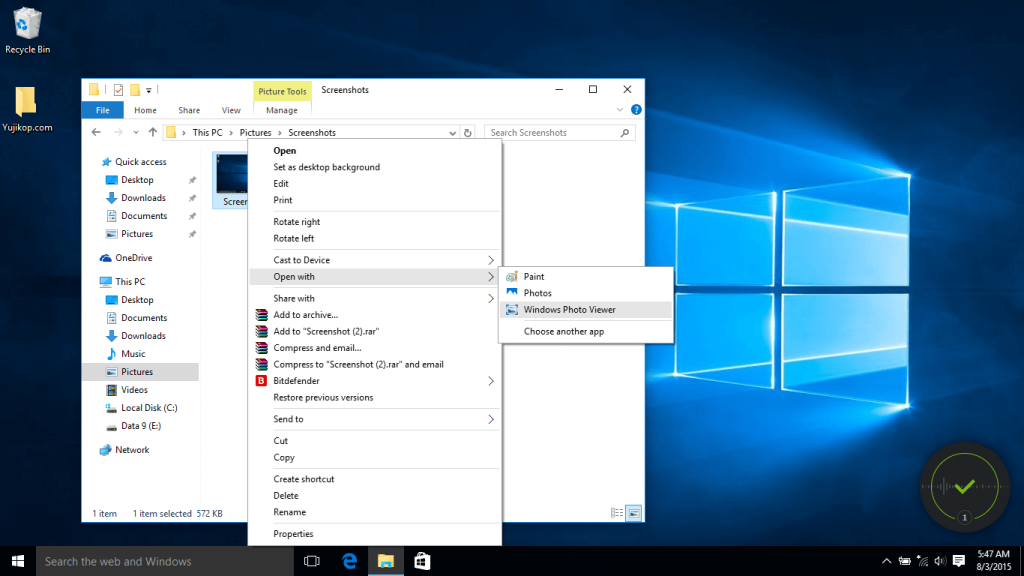The height and width of the screenshot is (576, 1024).
Task: Open the File ribbon tab
Action: coord(103,110)
